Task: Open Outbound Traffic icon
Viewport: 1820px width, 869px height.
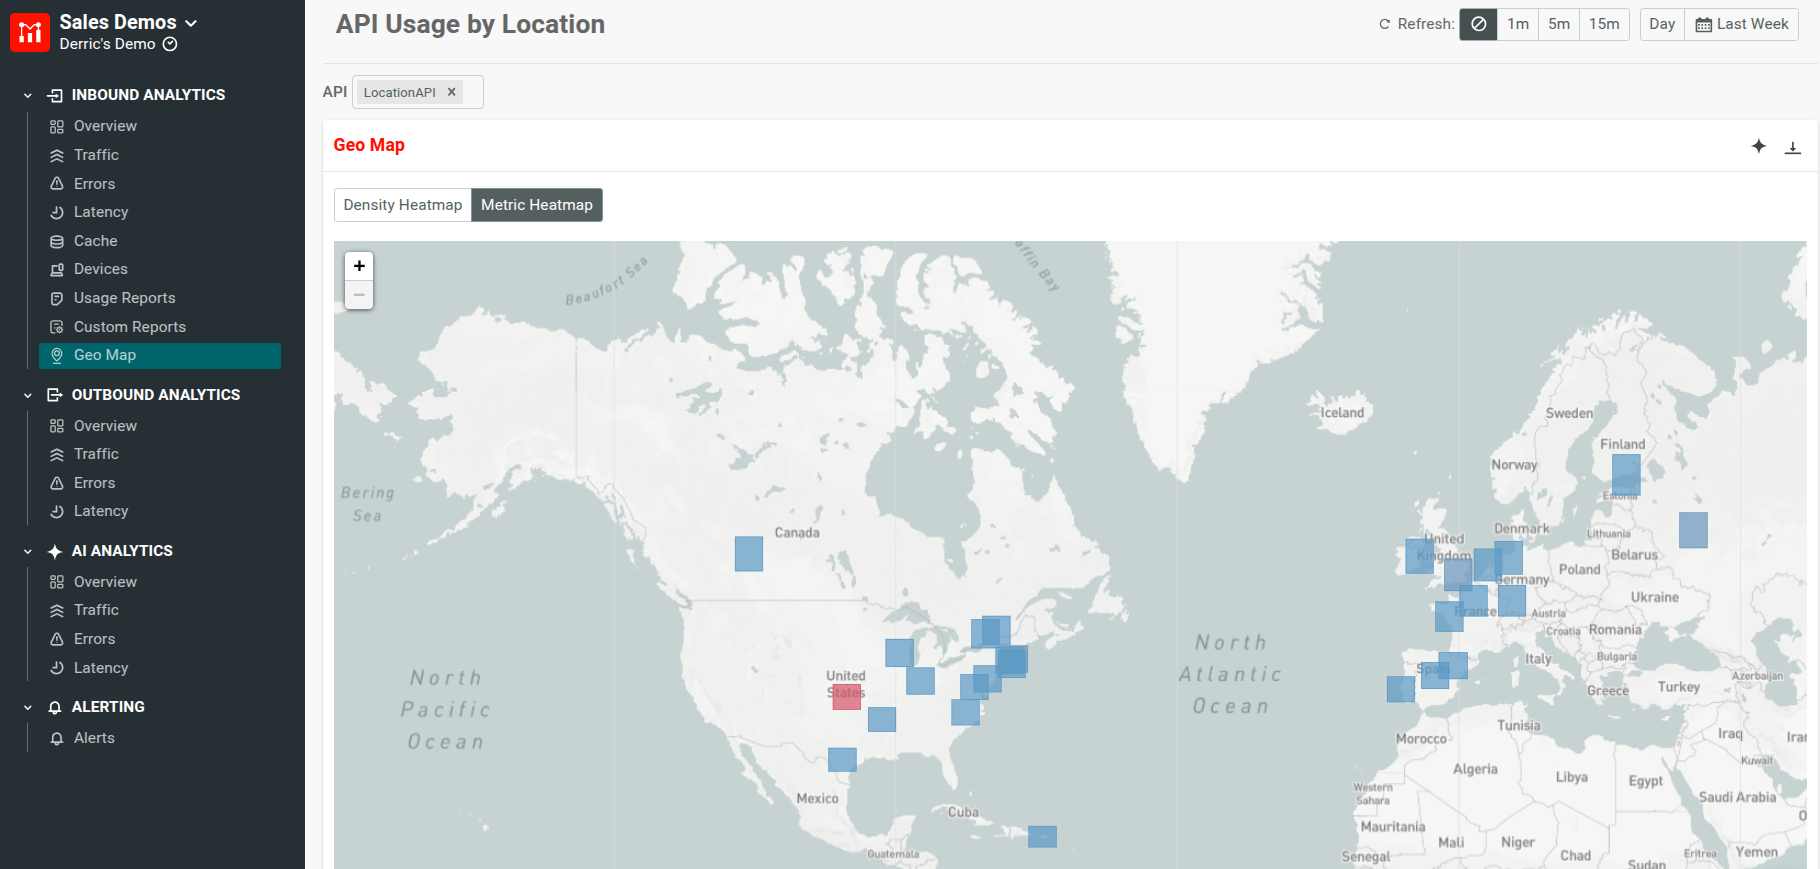Action: (x=57, y=455)
